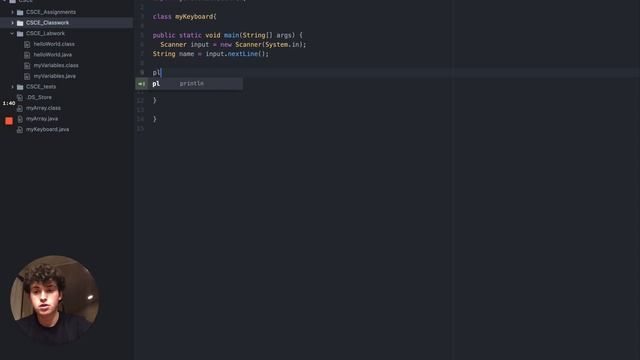Open helloWorld.java from the tree
Viewport: 640px width, 360px height.
tap(53, 55)
